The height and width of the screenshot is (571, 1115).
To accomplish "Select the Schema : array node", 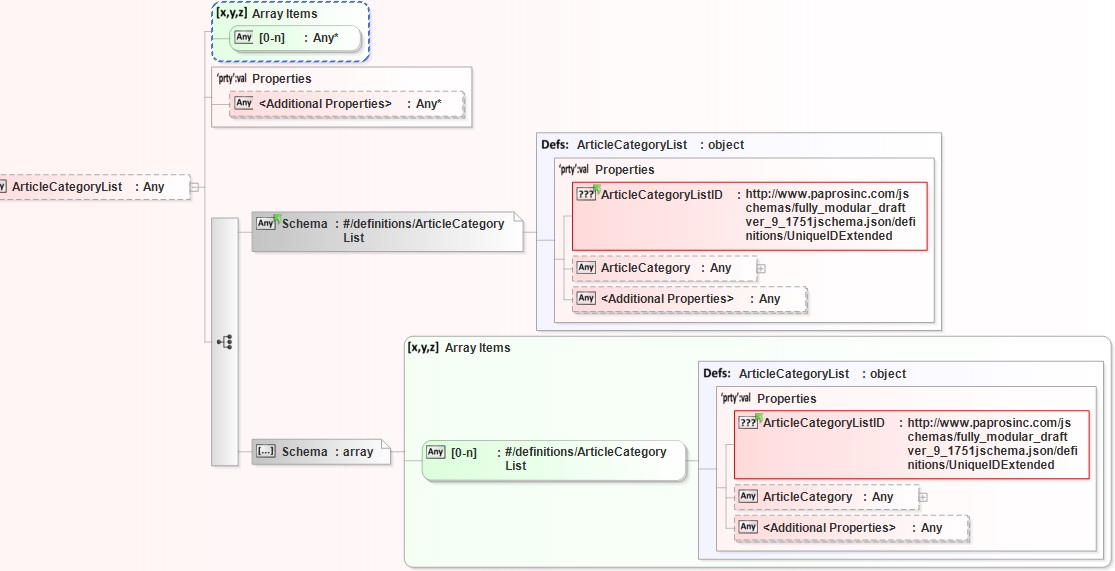I will 327,452.
